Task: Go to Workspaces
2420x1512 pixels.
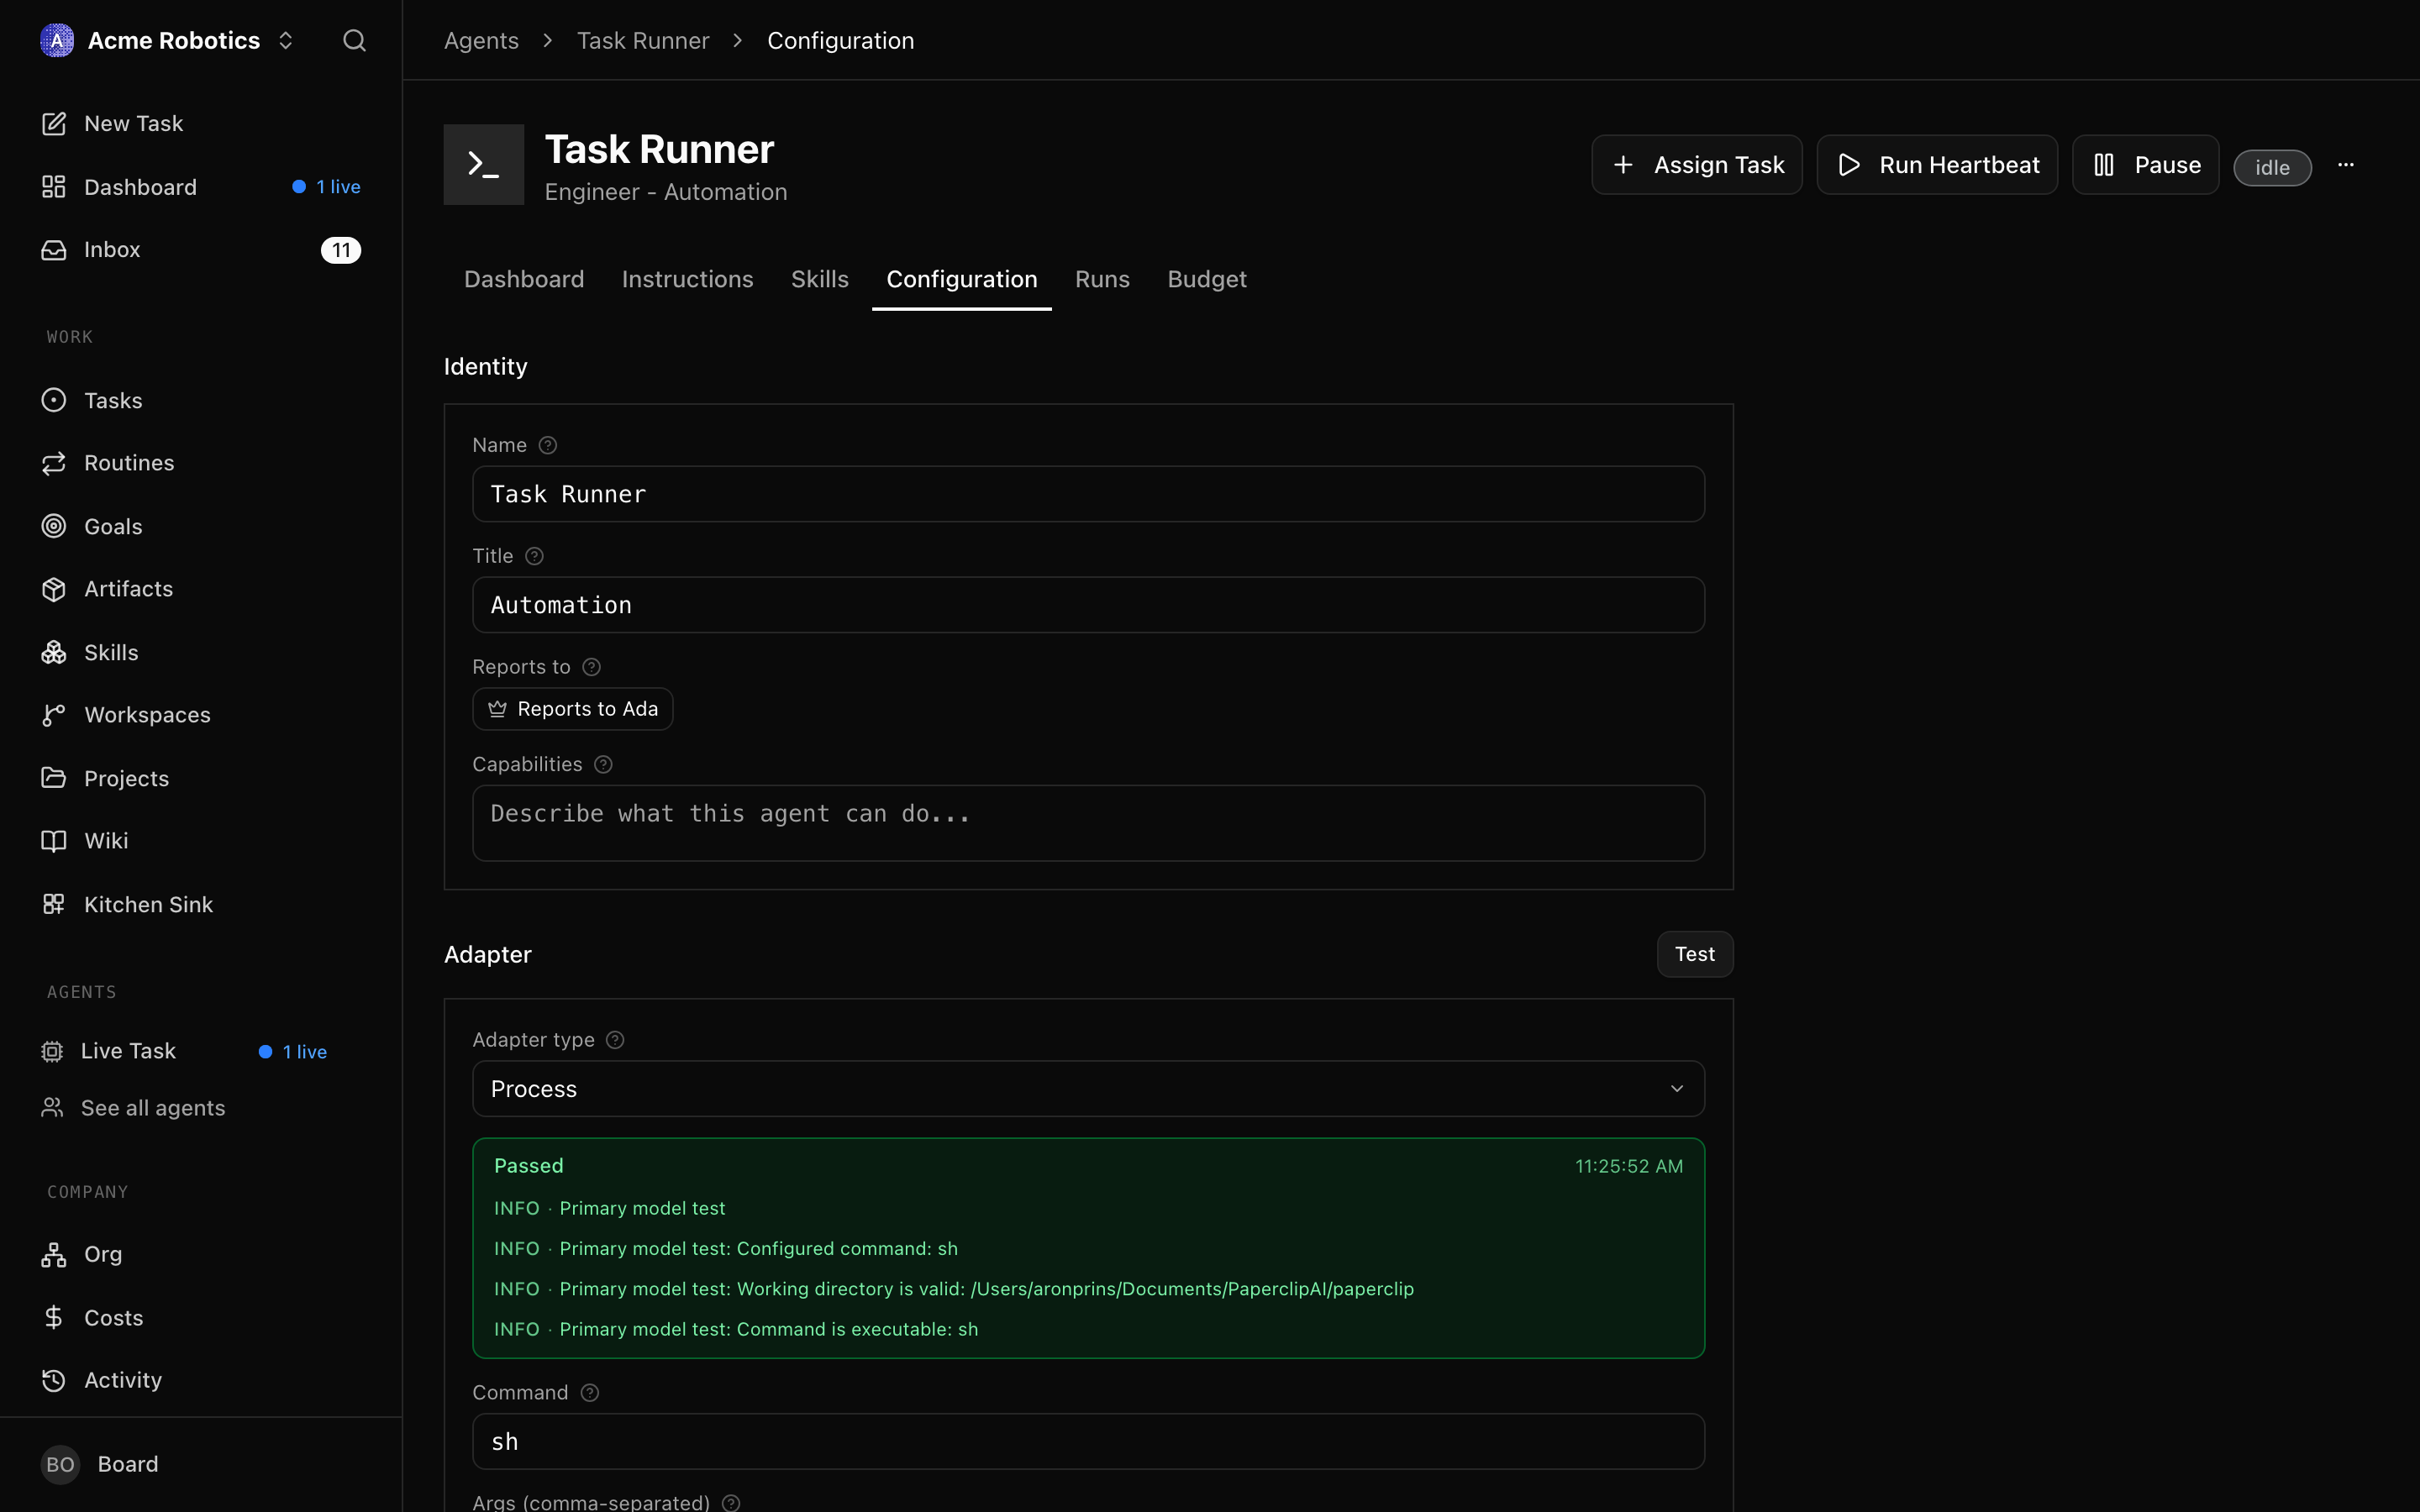Action: point(201,715)
